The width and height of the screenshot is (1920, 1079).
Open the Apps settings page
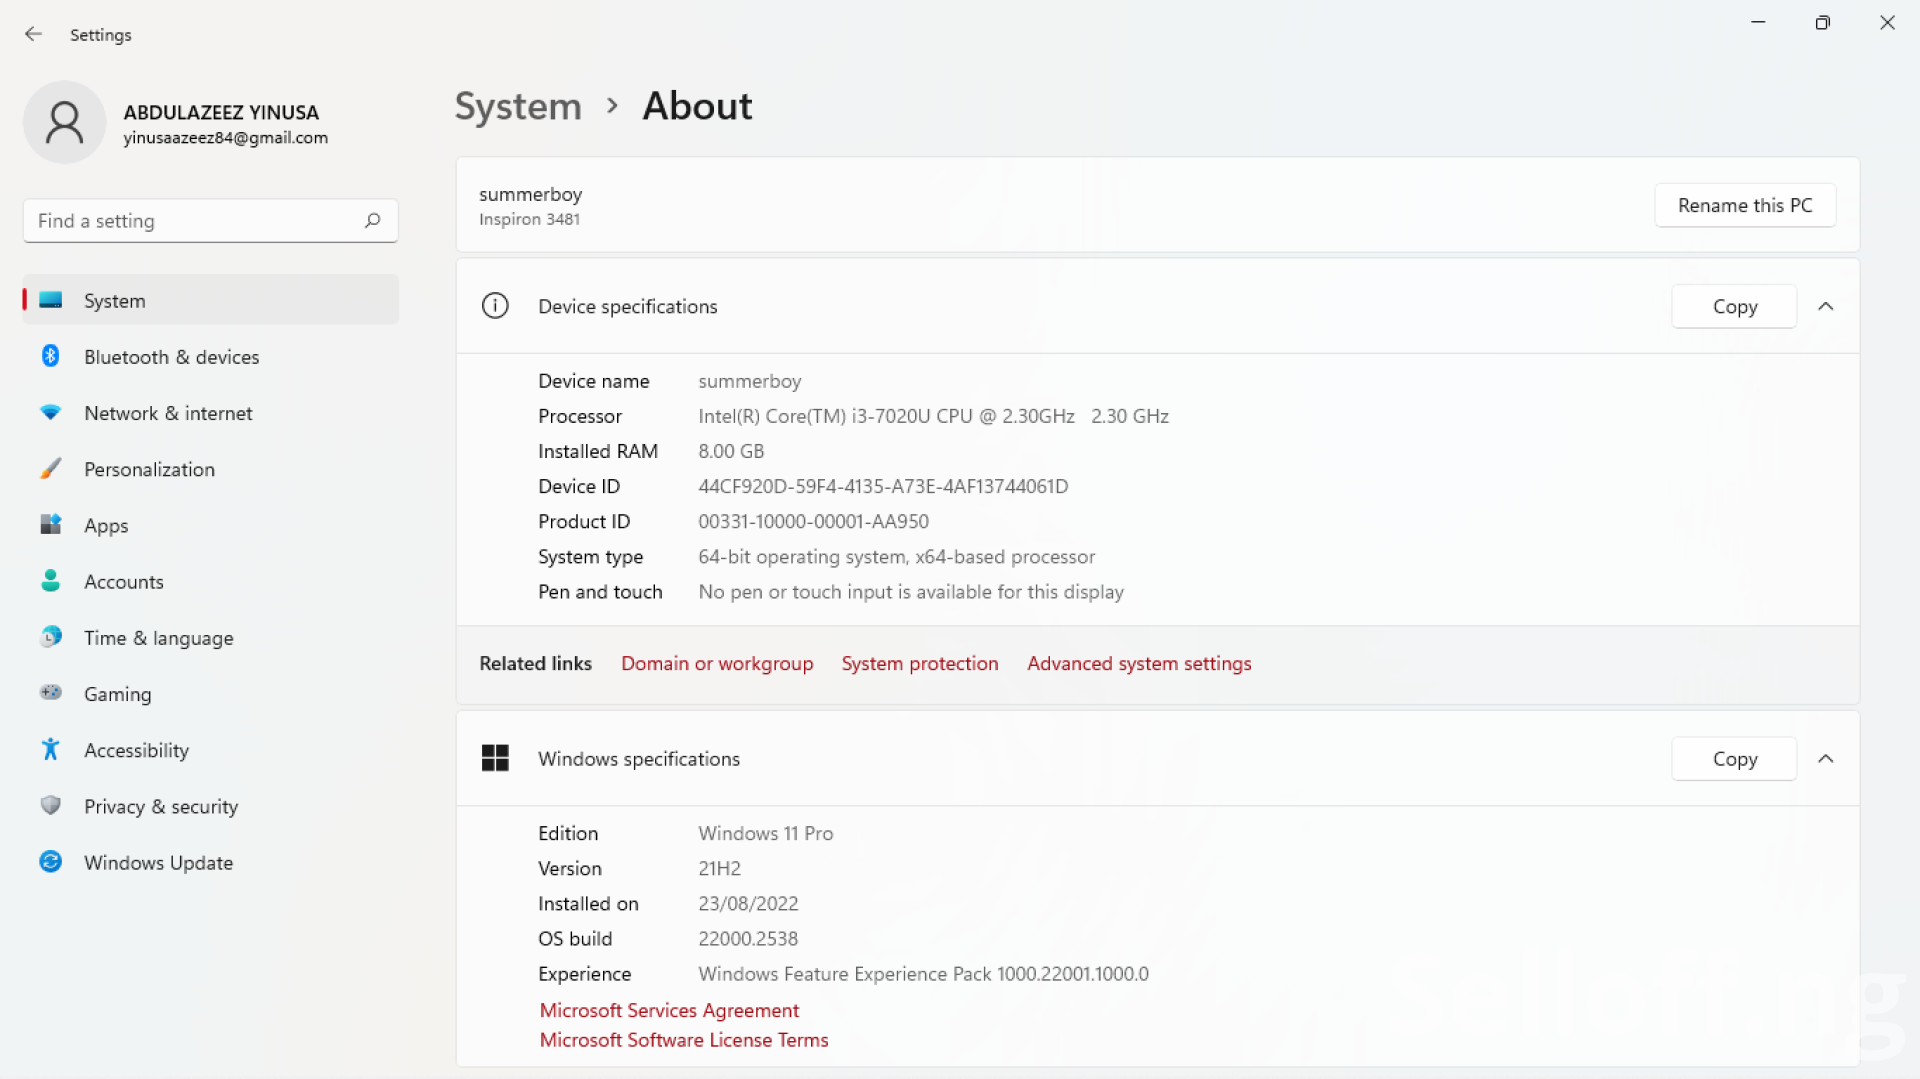210,525
